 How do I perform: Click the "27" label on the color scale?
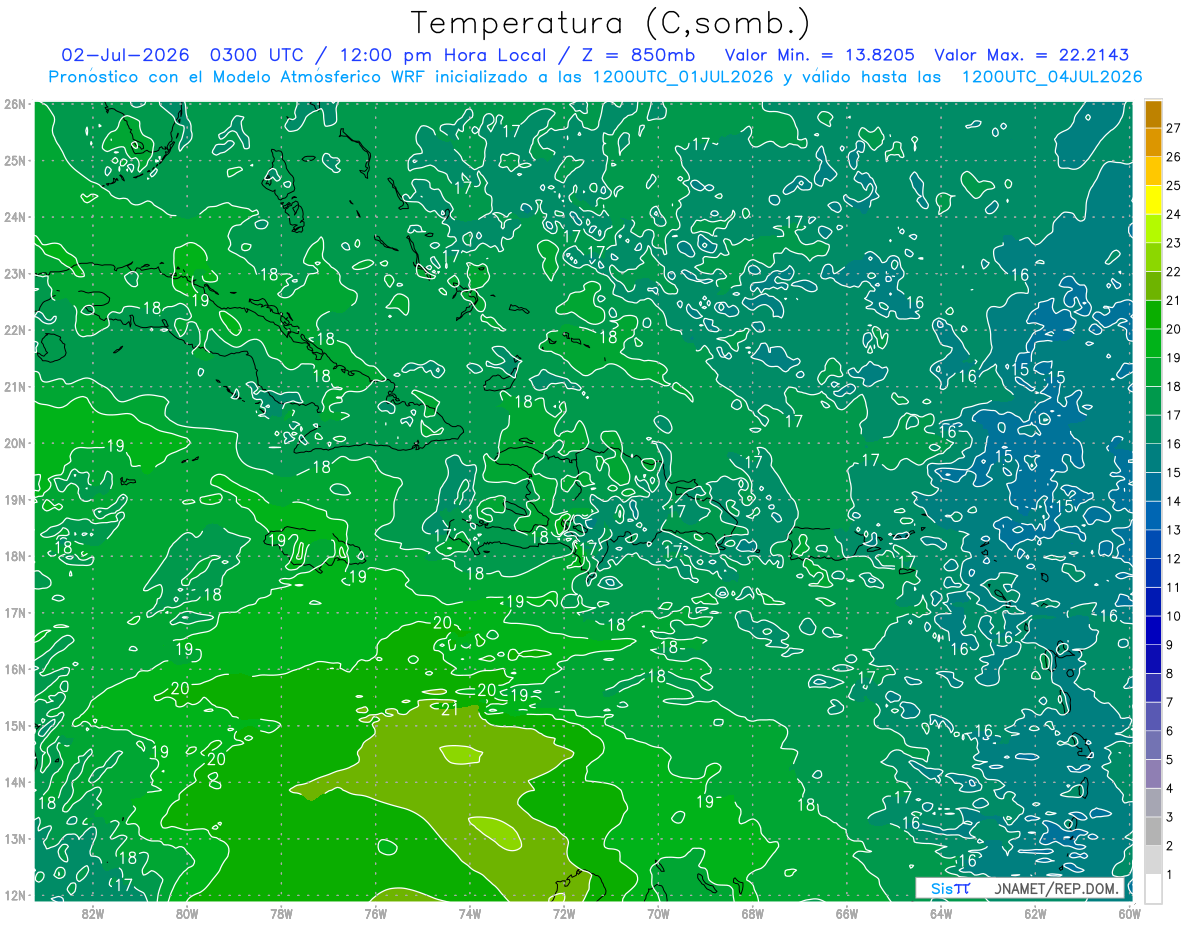pos(1174,128)
